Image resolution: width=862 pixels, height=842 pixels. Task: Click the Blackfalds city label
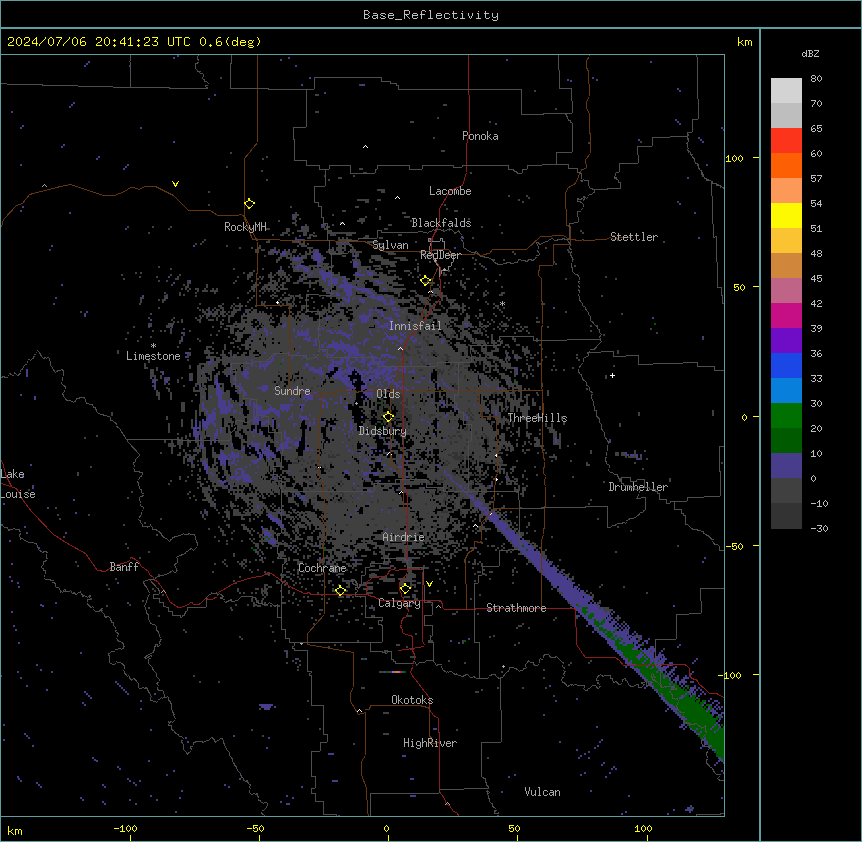pos(441,223)
